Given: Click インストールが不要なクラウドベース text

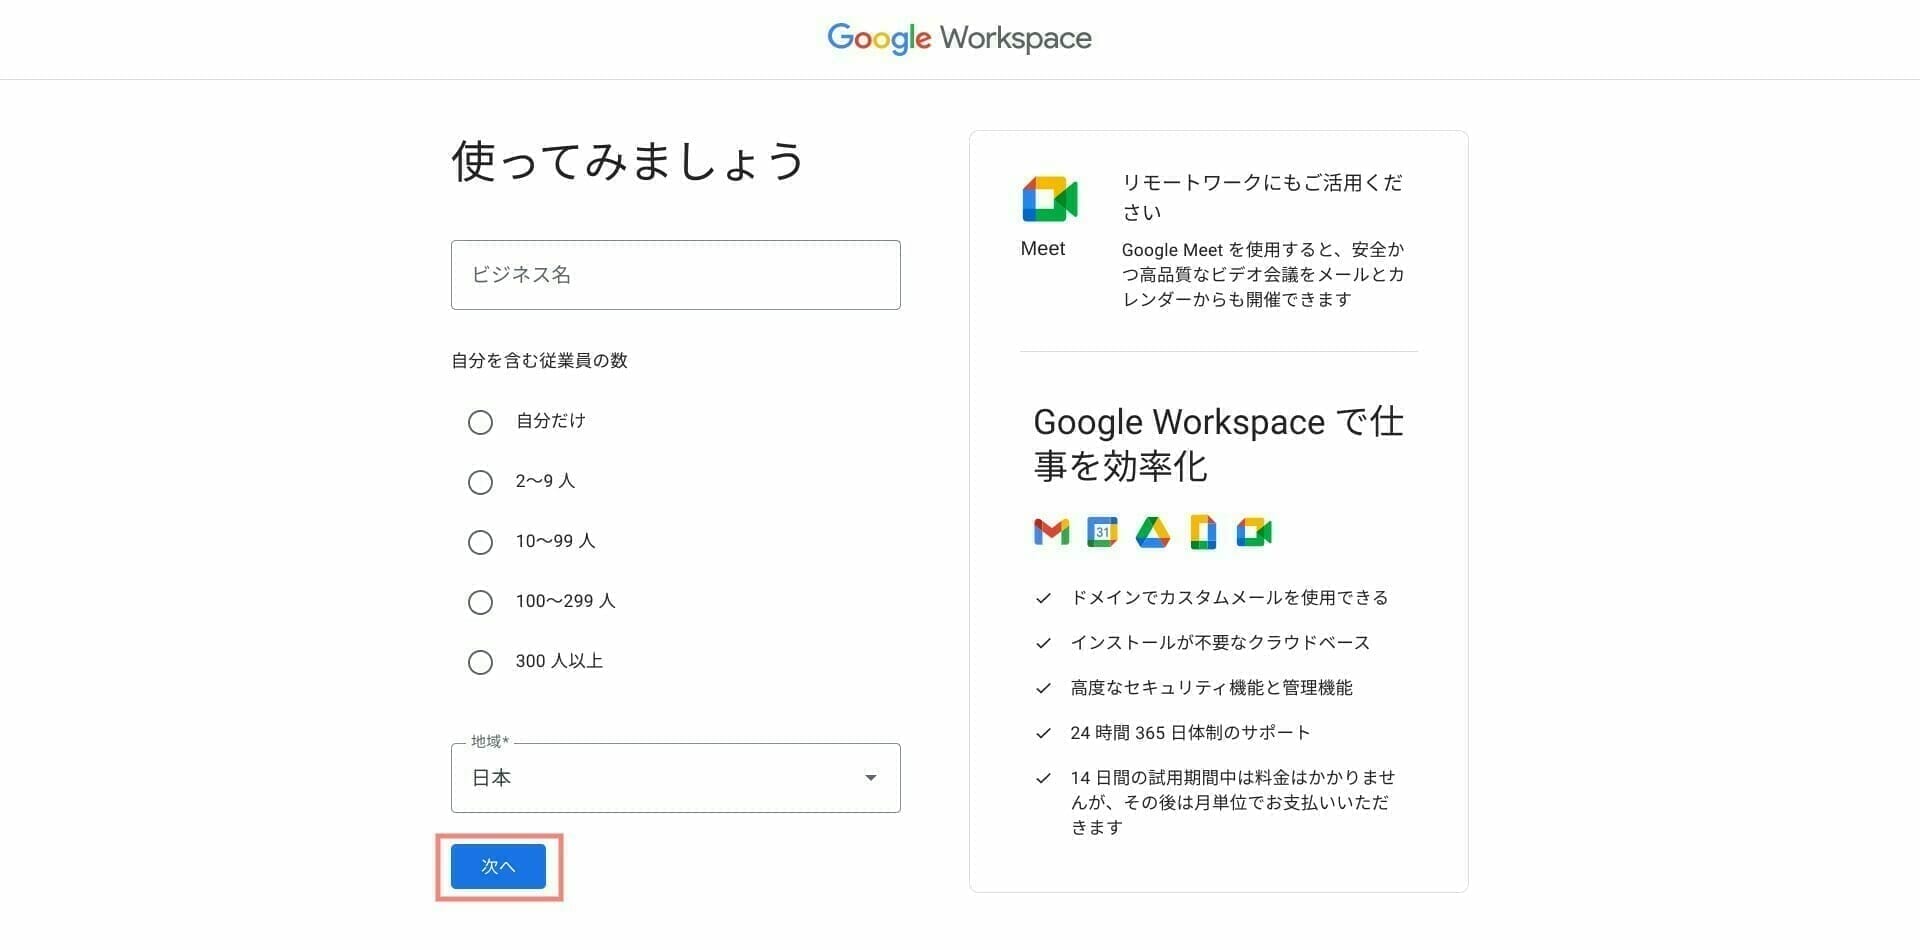Looking at the screenshot, I should tap(1220, 642).
